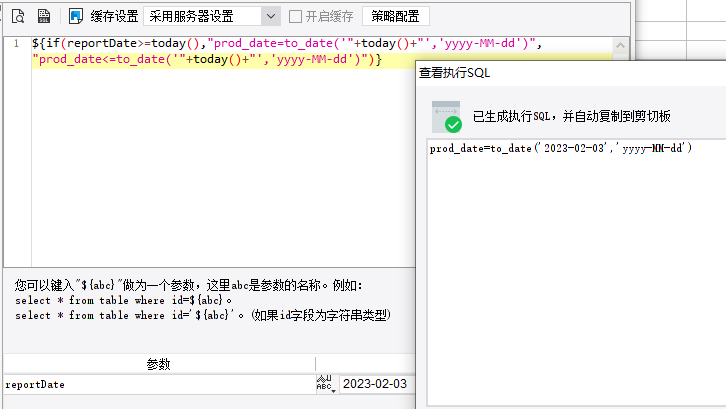Click the green checkmark success icon
The width and height of the screenshot is (726, 409).
pos(453,125)
